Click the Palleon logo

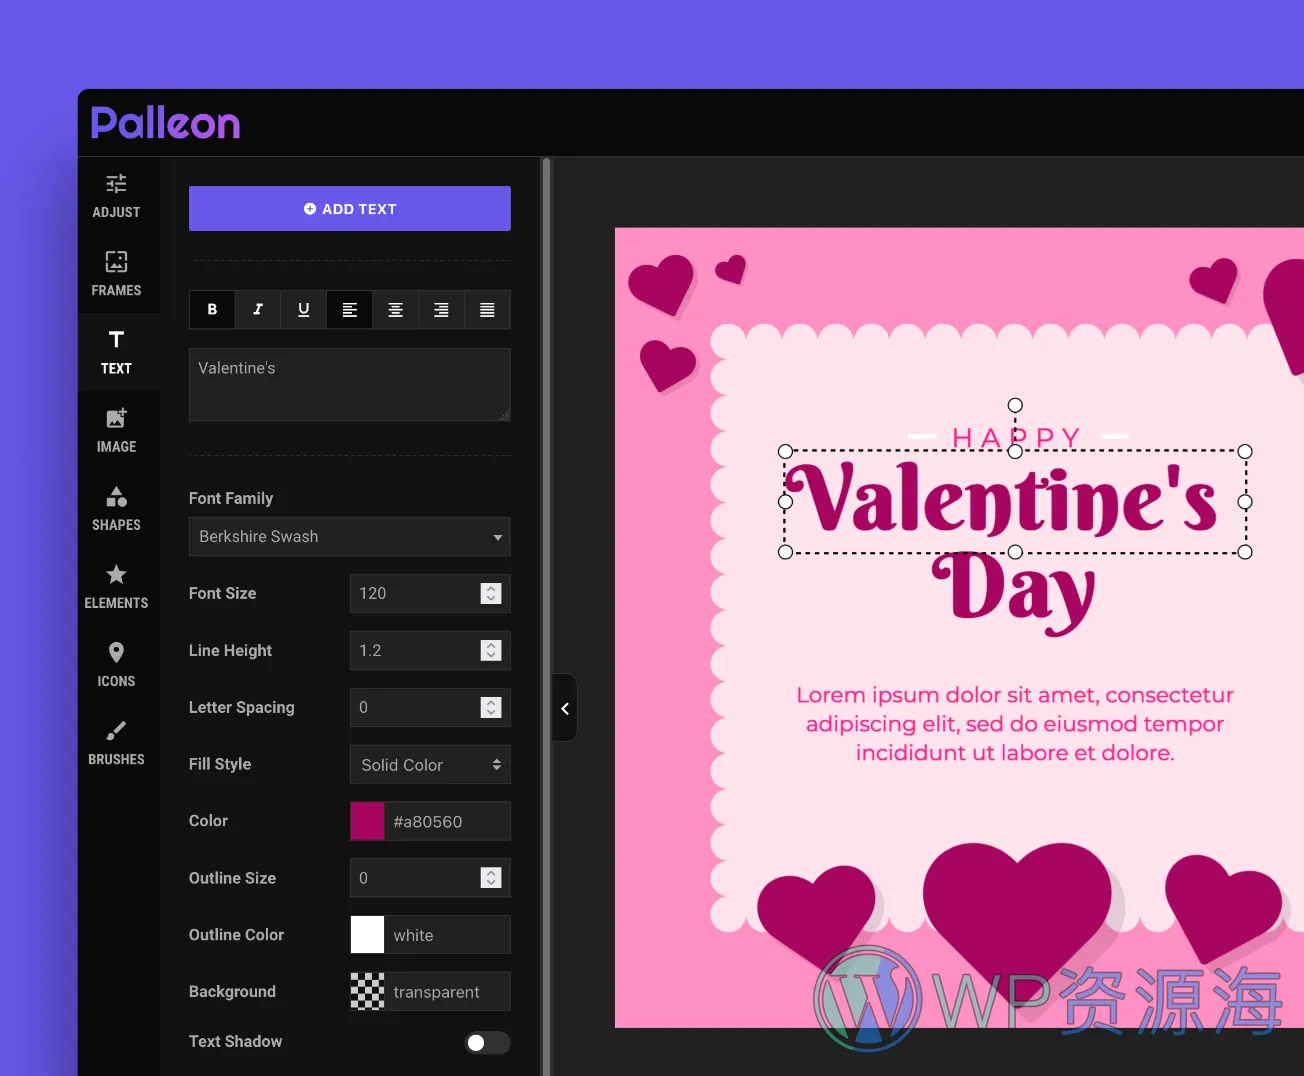pyautogui.click(x=165, y=121)
